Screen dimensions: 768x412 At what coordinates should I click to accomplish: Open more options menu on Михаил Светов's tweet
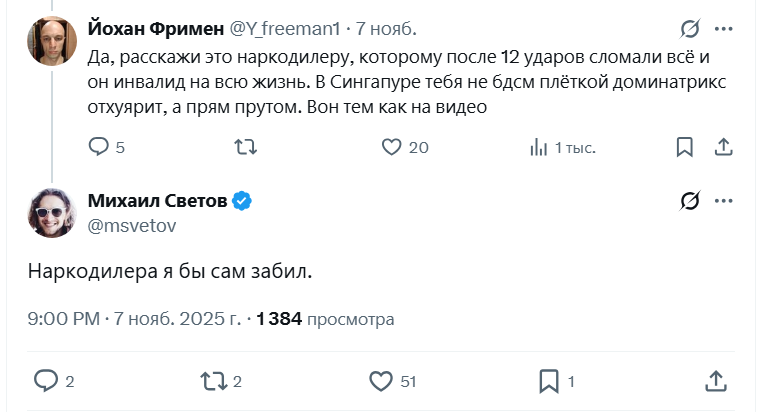coord(724,202)
